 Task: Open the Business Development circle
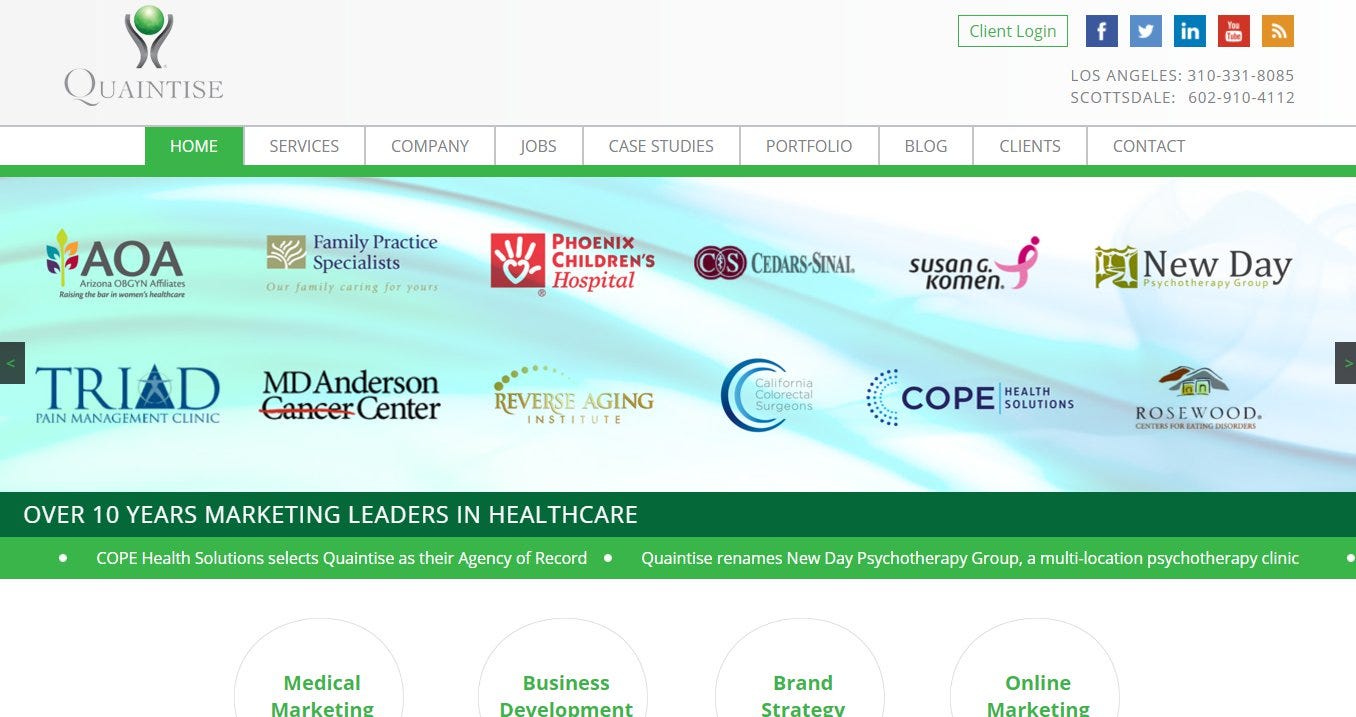tap(565, 668)
